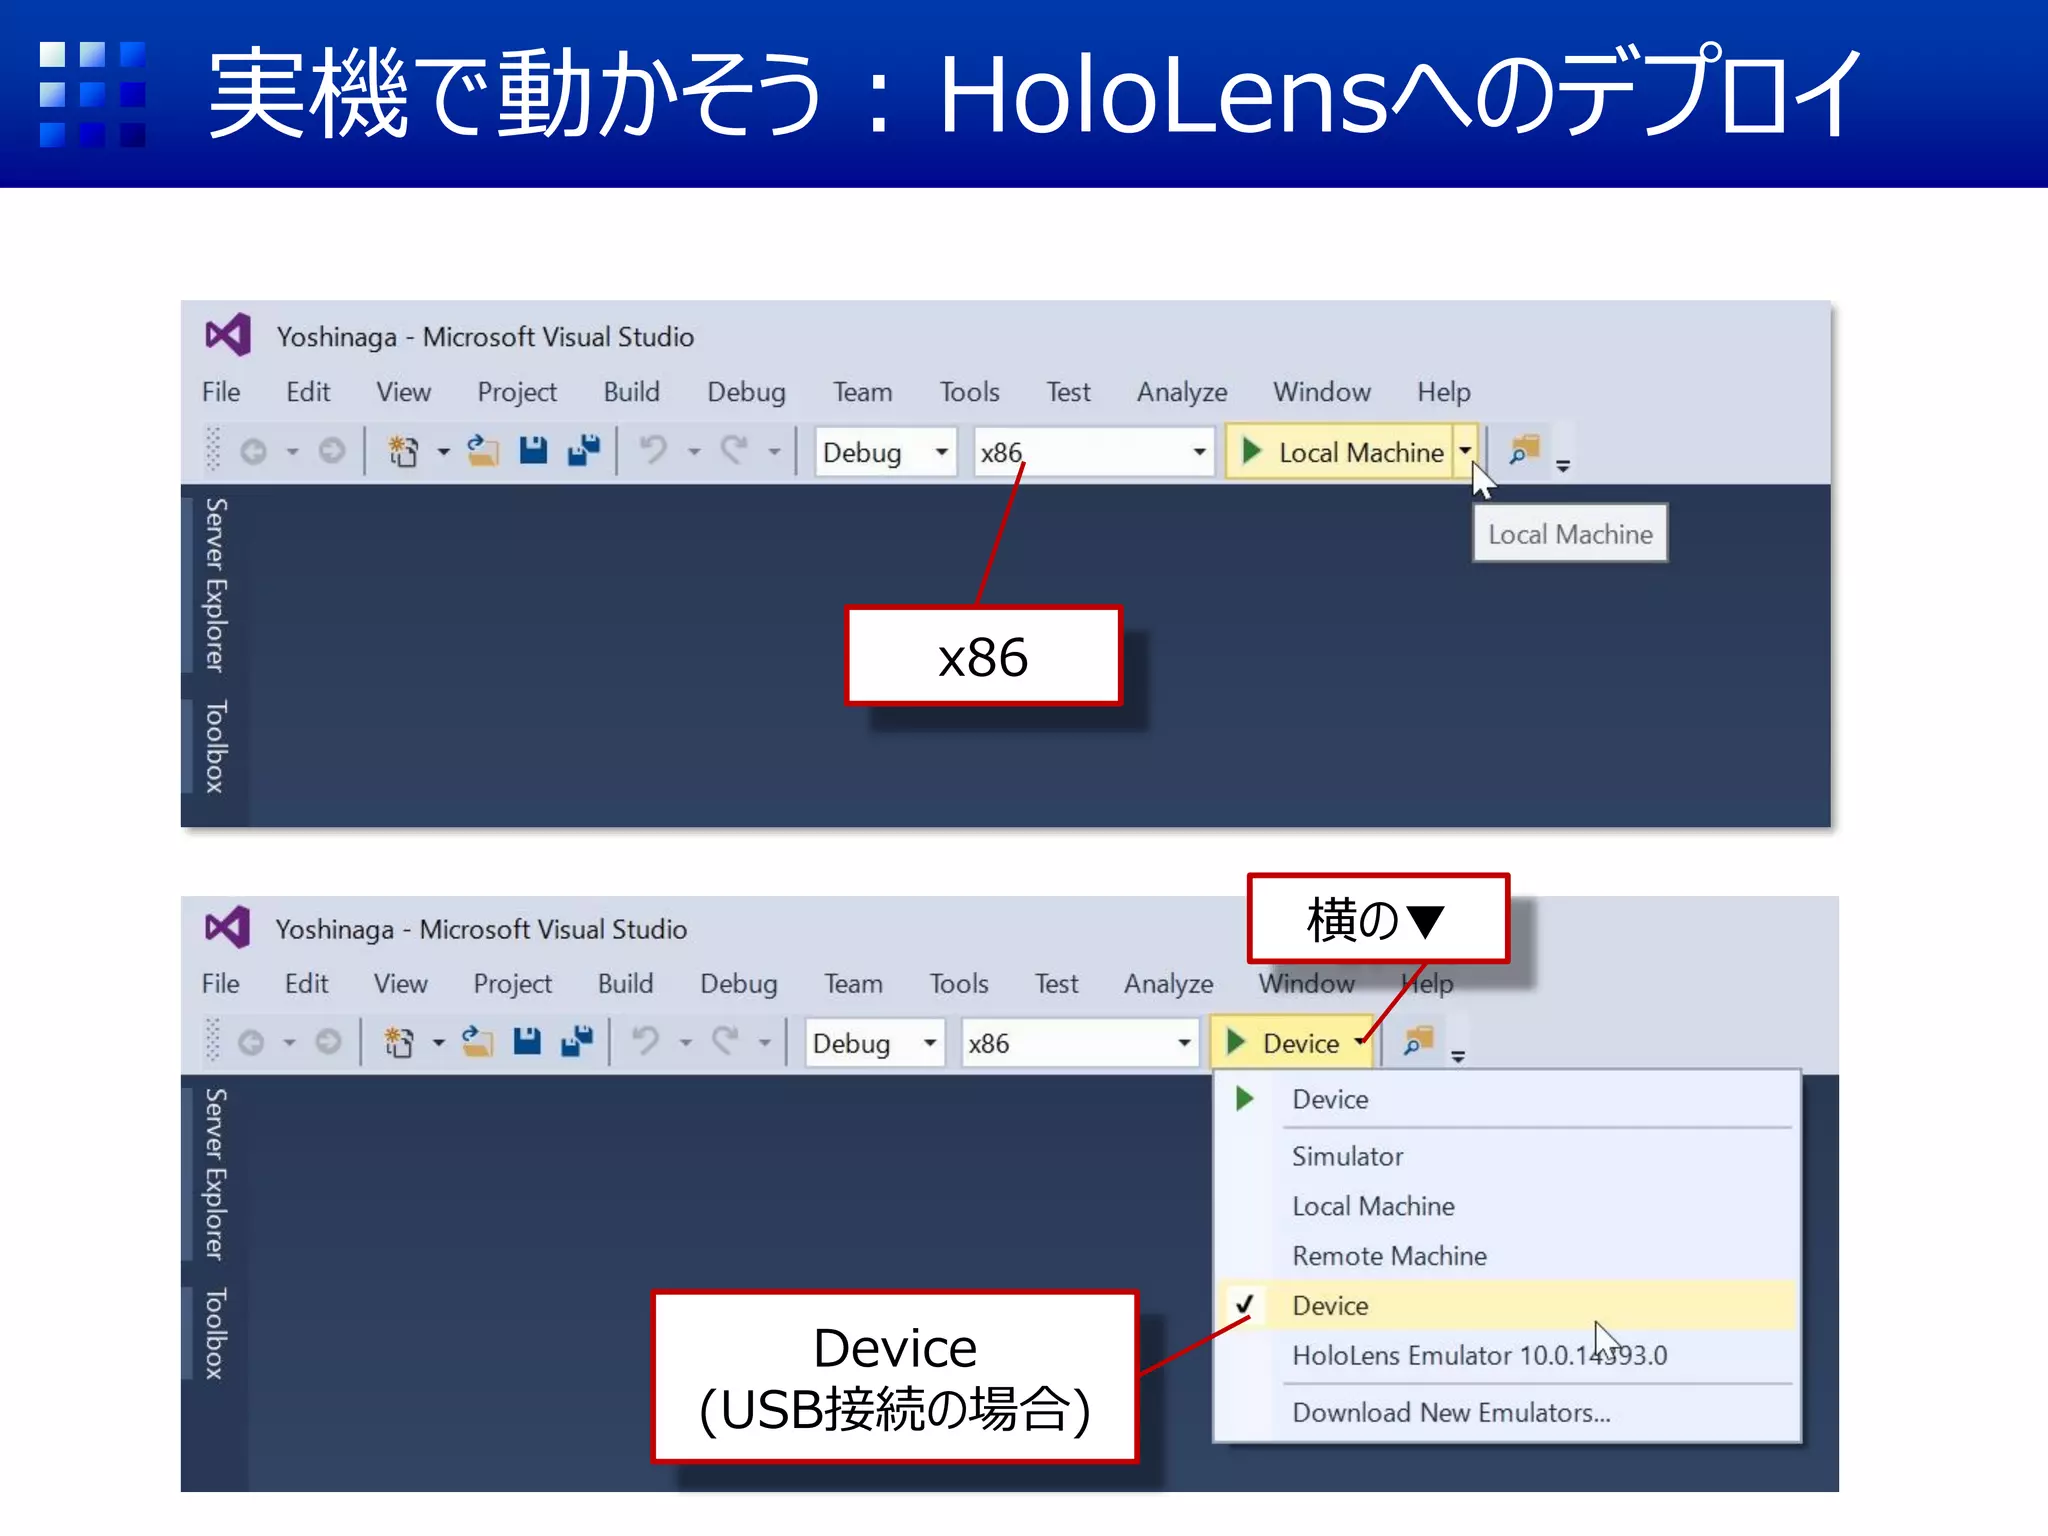2048x1536 pixels.
Task: Open New Project dropdown arrow in upper toolbar
Action: click(x=443, y=452)
